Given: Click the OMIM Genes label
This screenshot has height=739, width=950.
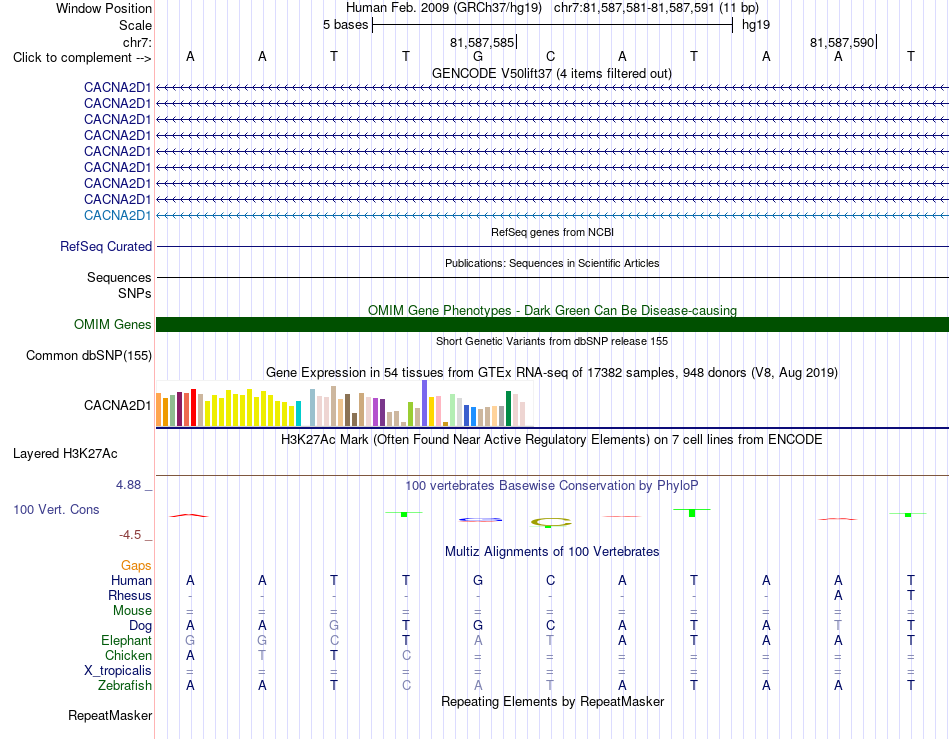Looking at the screenshot, I should tap(113, 325).
